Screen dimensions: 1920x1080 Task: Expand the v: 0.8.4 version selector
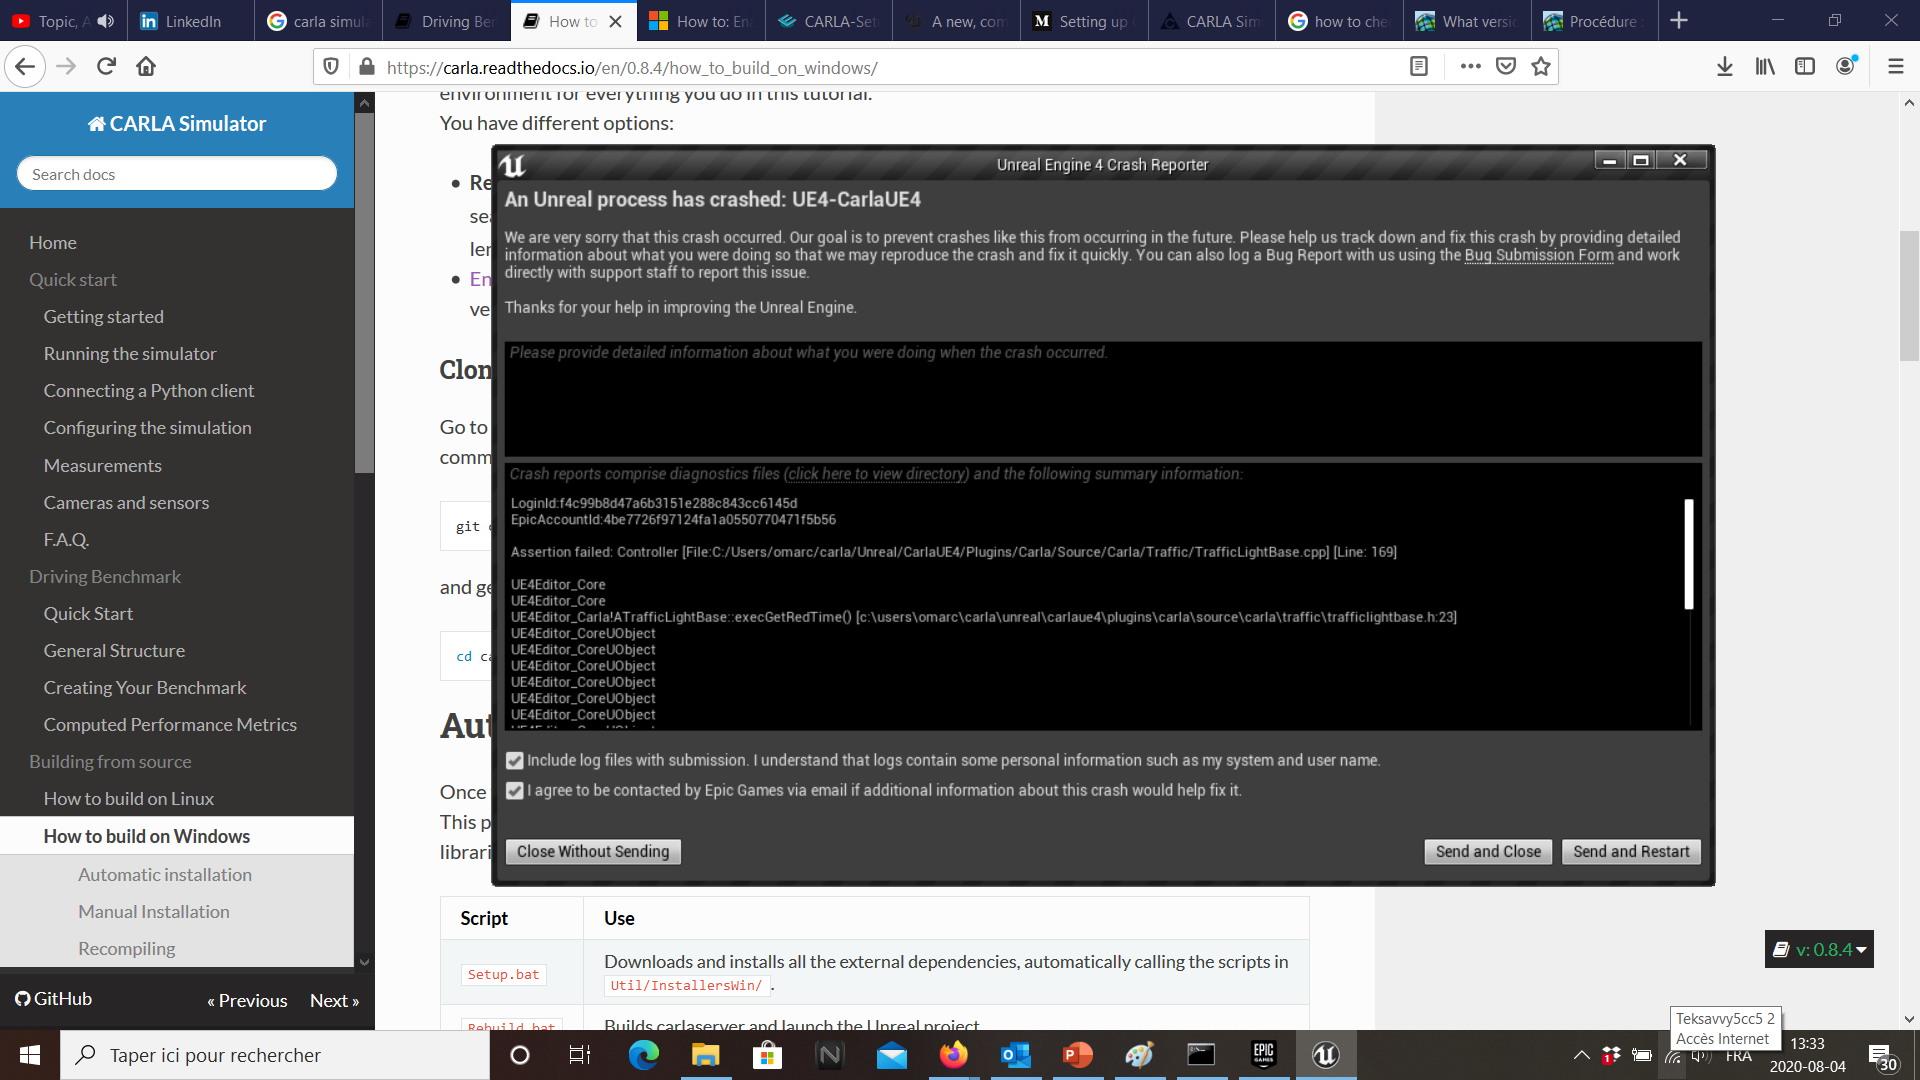1818,949
